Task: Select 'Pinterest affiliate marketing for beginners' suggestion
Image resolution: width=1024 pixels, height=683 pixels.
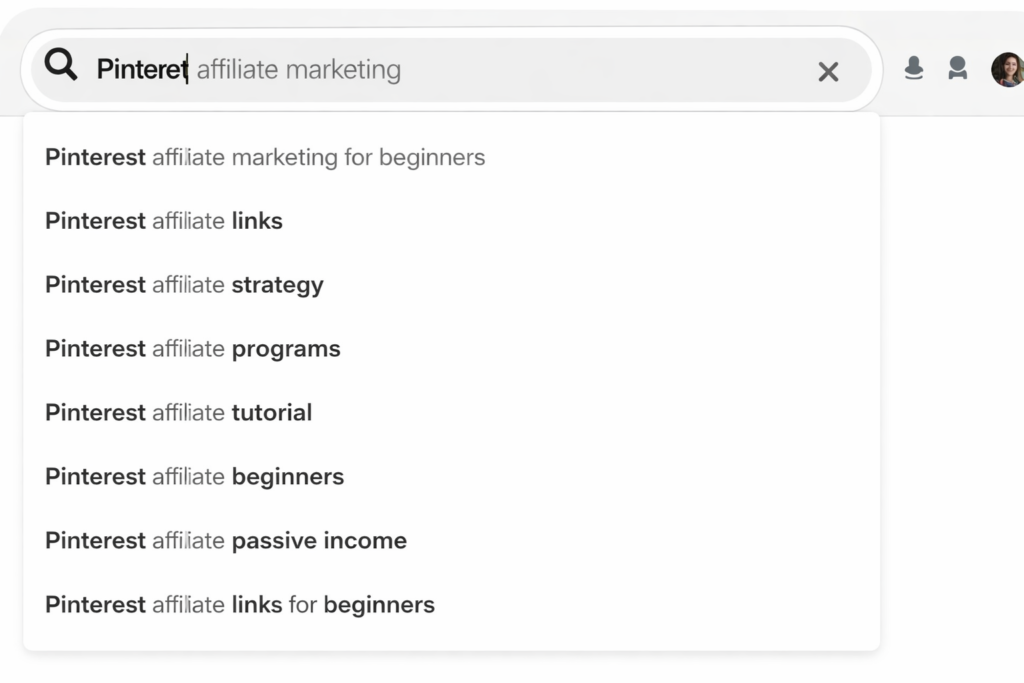Action: pyautogui.click(x=265, y=157)
